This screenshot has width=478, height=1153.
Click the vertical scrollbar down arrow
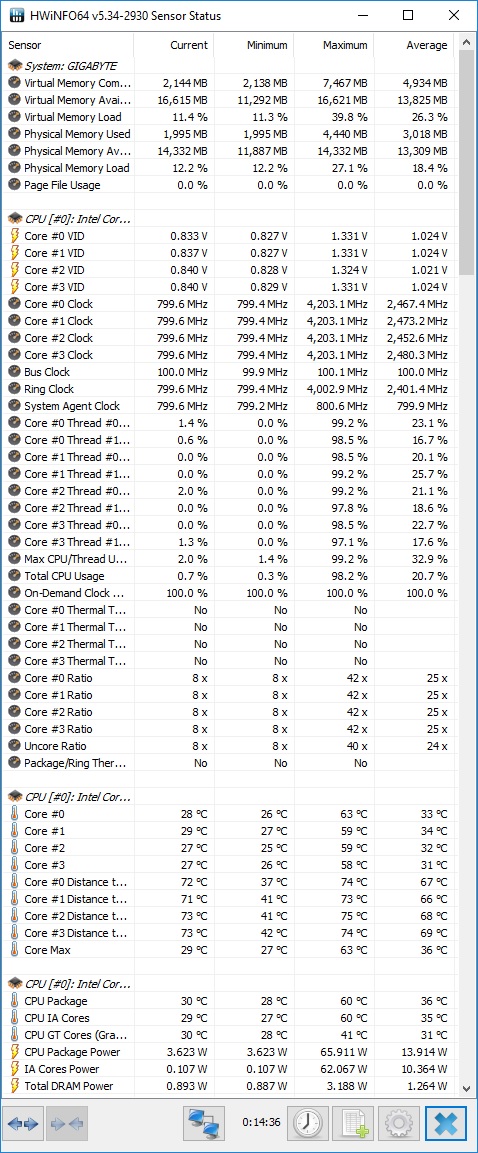tap(466, 1088)
